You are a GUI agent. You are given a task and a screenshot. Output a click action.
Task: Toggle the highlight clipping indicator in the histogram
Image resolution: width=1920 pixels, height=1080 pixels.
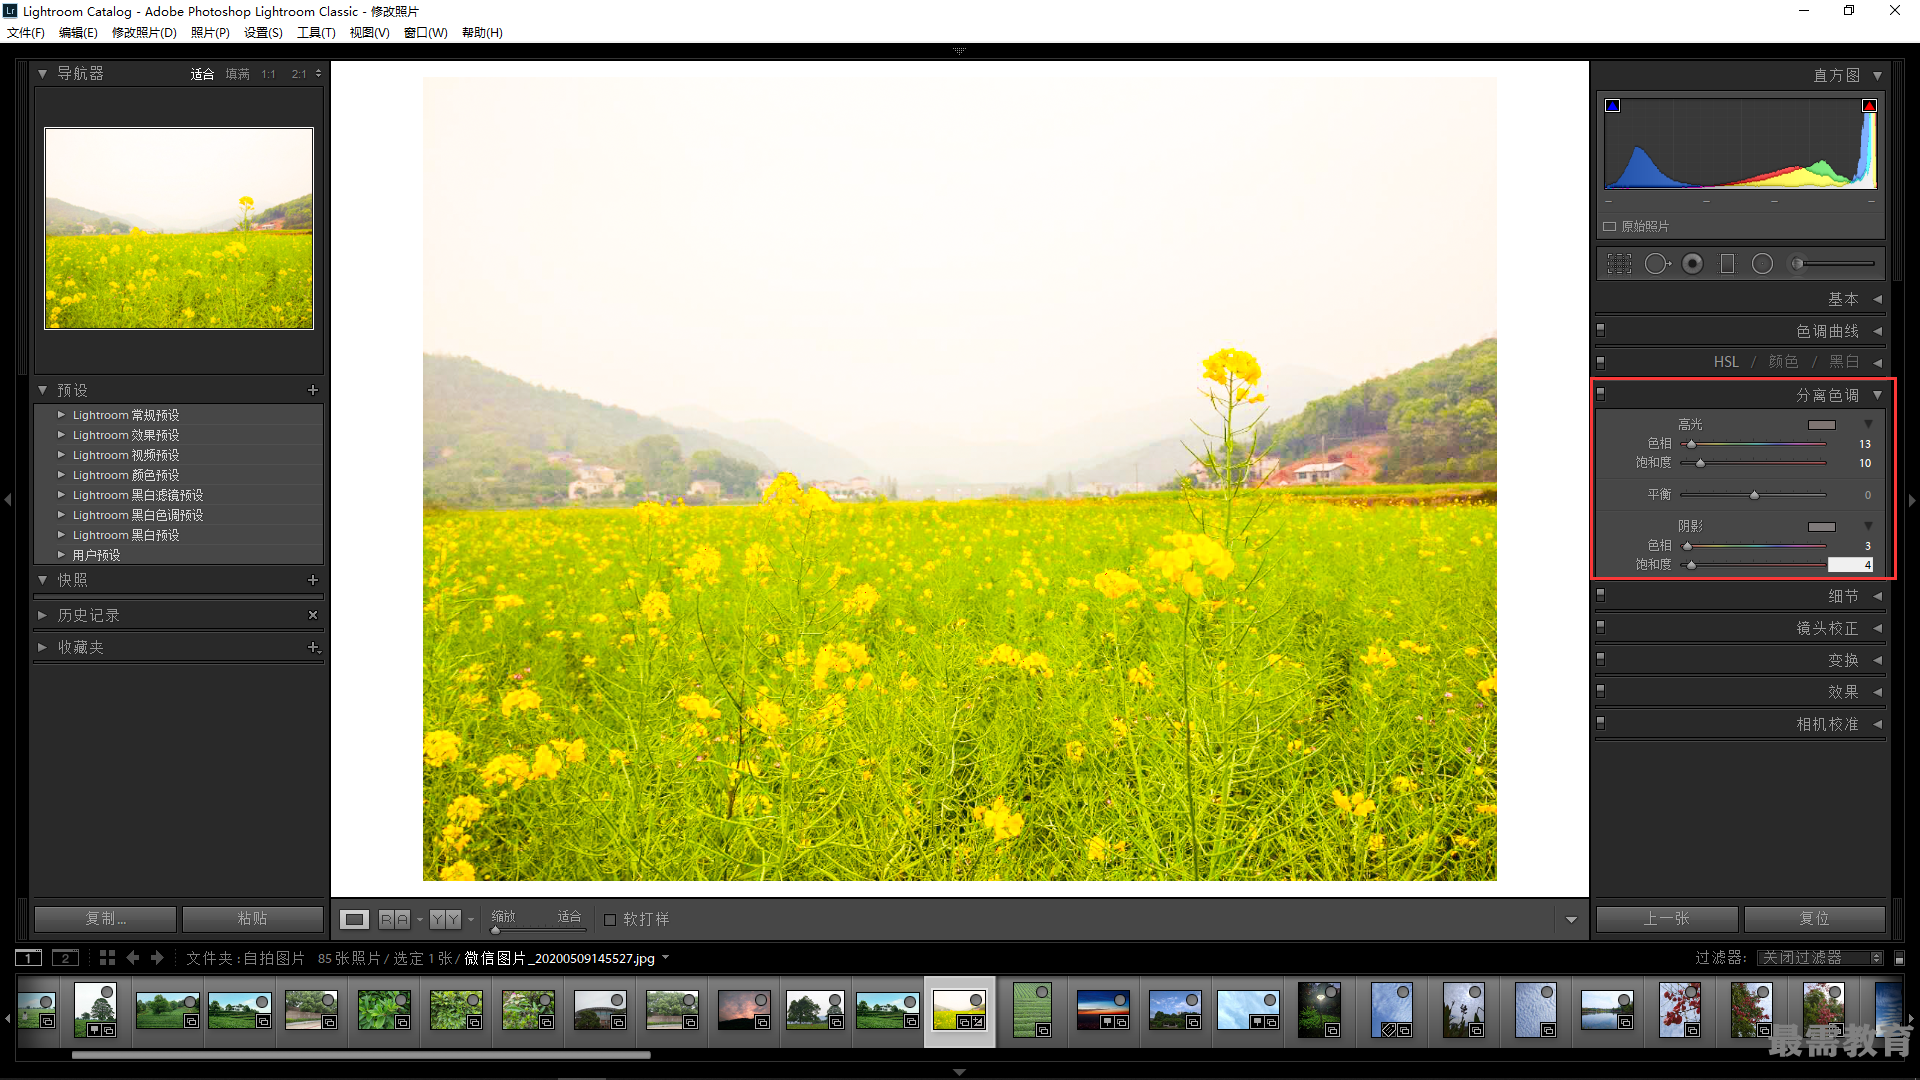click(x=1869, y=106)
